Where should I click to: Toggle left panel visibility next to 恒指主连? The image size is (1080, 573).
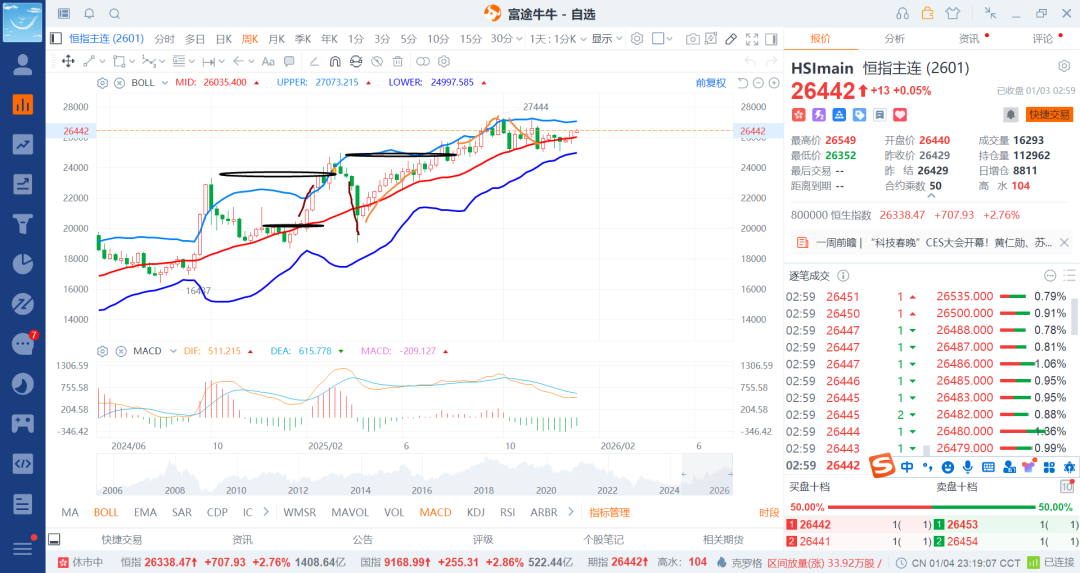pyautogui.click(x=56, y=39)
